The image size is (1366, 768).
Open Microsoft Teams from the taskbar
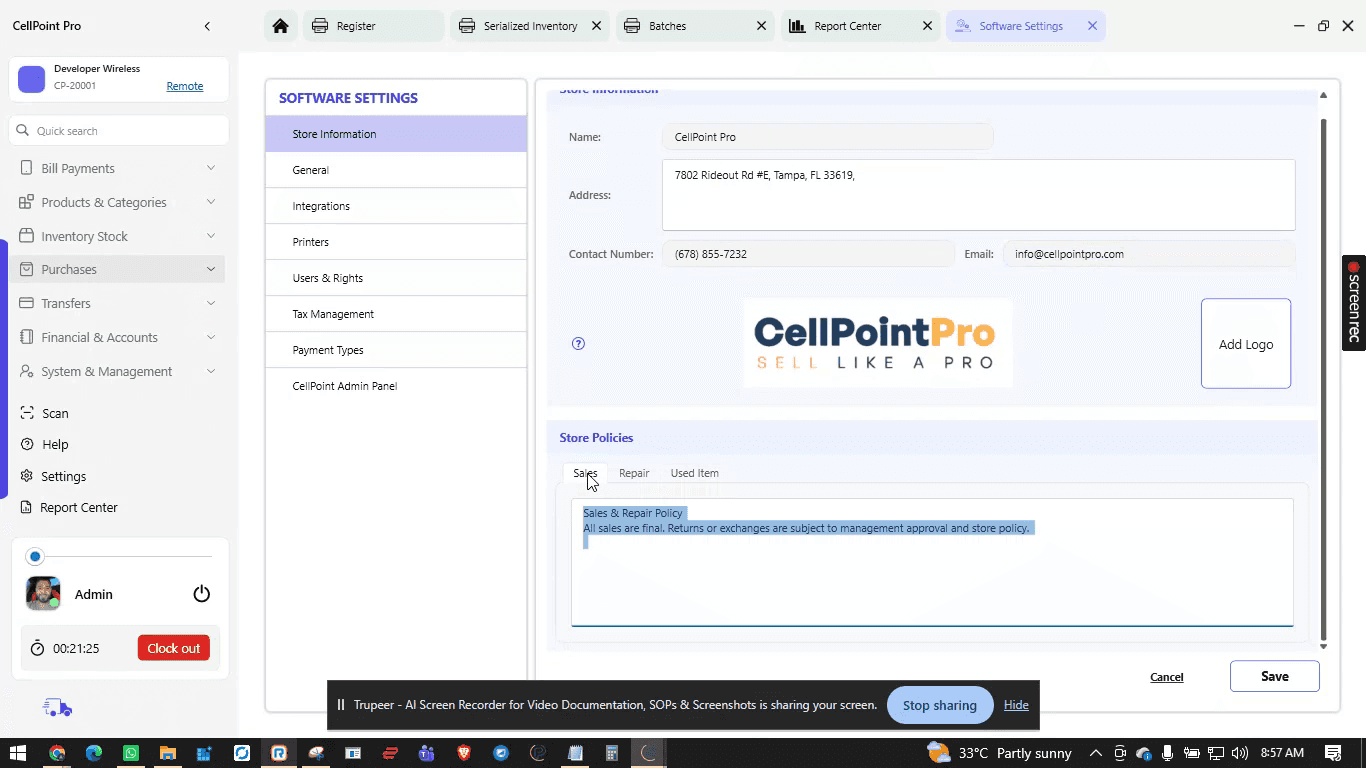coord(427,753)
